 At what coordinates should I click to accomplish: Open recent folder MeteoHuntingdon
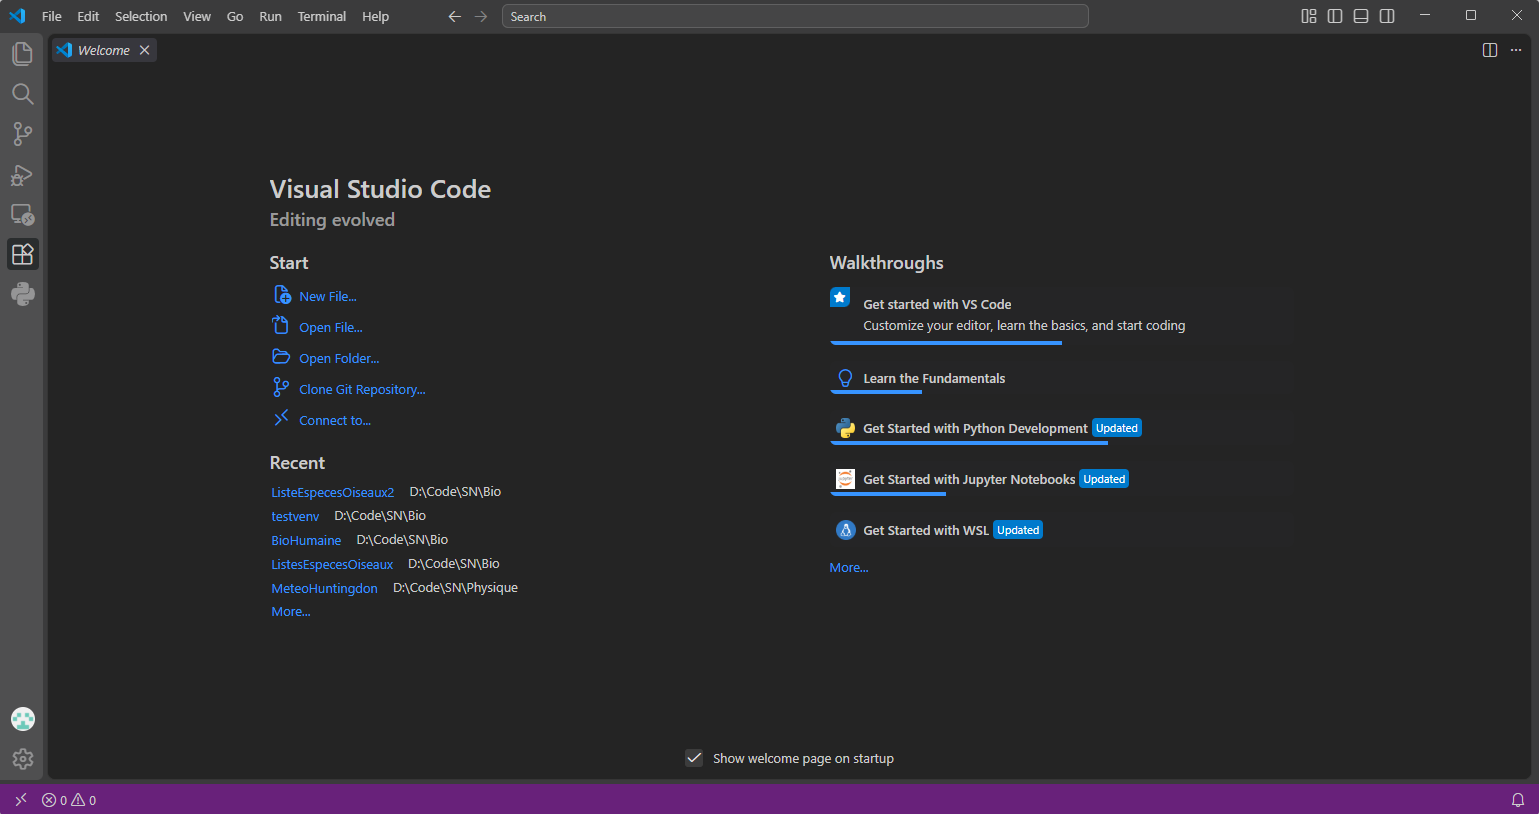pyautogui.click(x=325, y=588)
